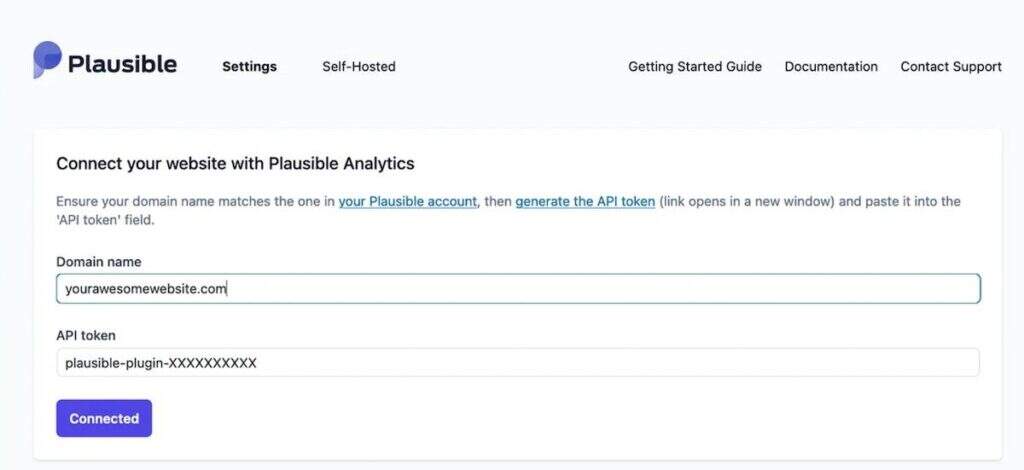1024x470 pixels.
Task: Focus the Domain name input field
Action: (600, 289)
